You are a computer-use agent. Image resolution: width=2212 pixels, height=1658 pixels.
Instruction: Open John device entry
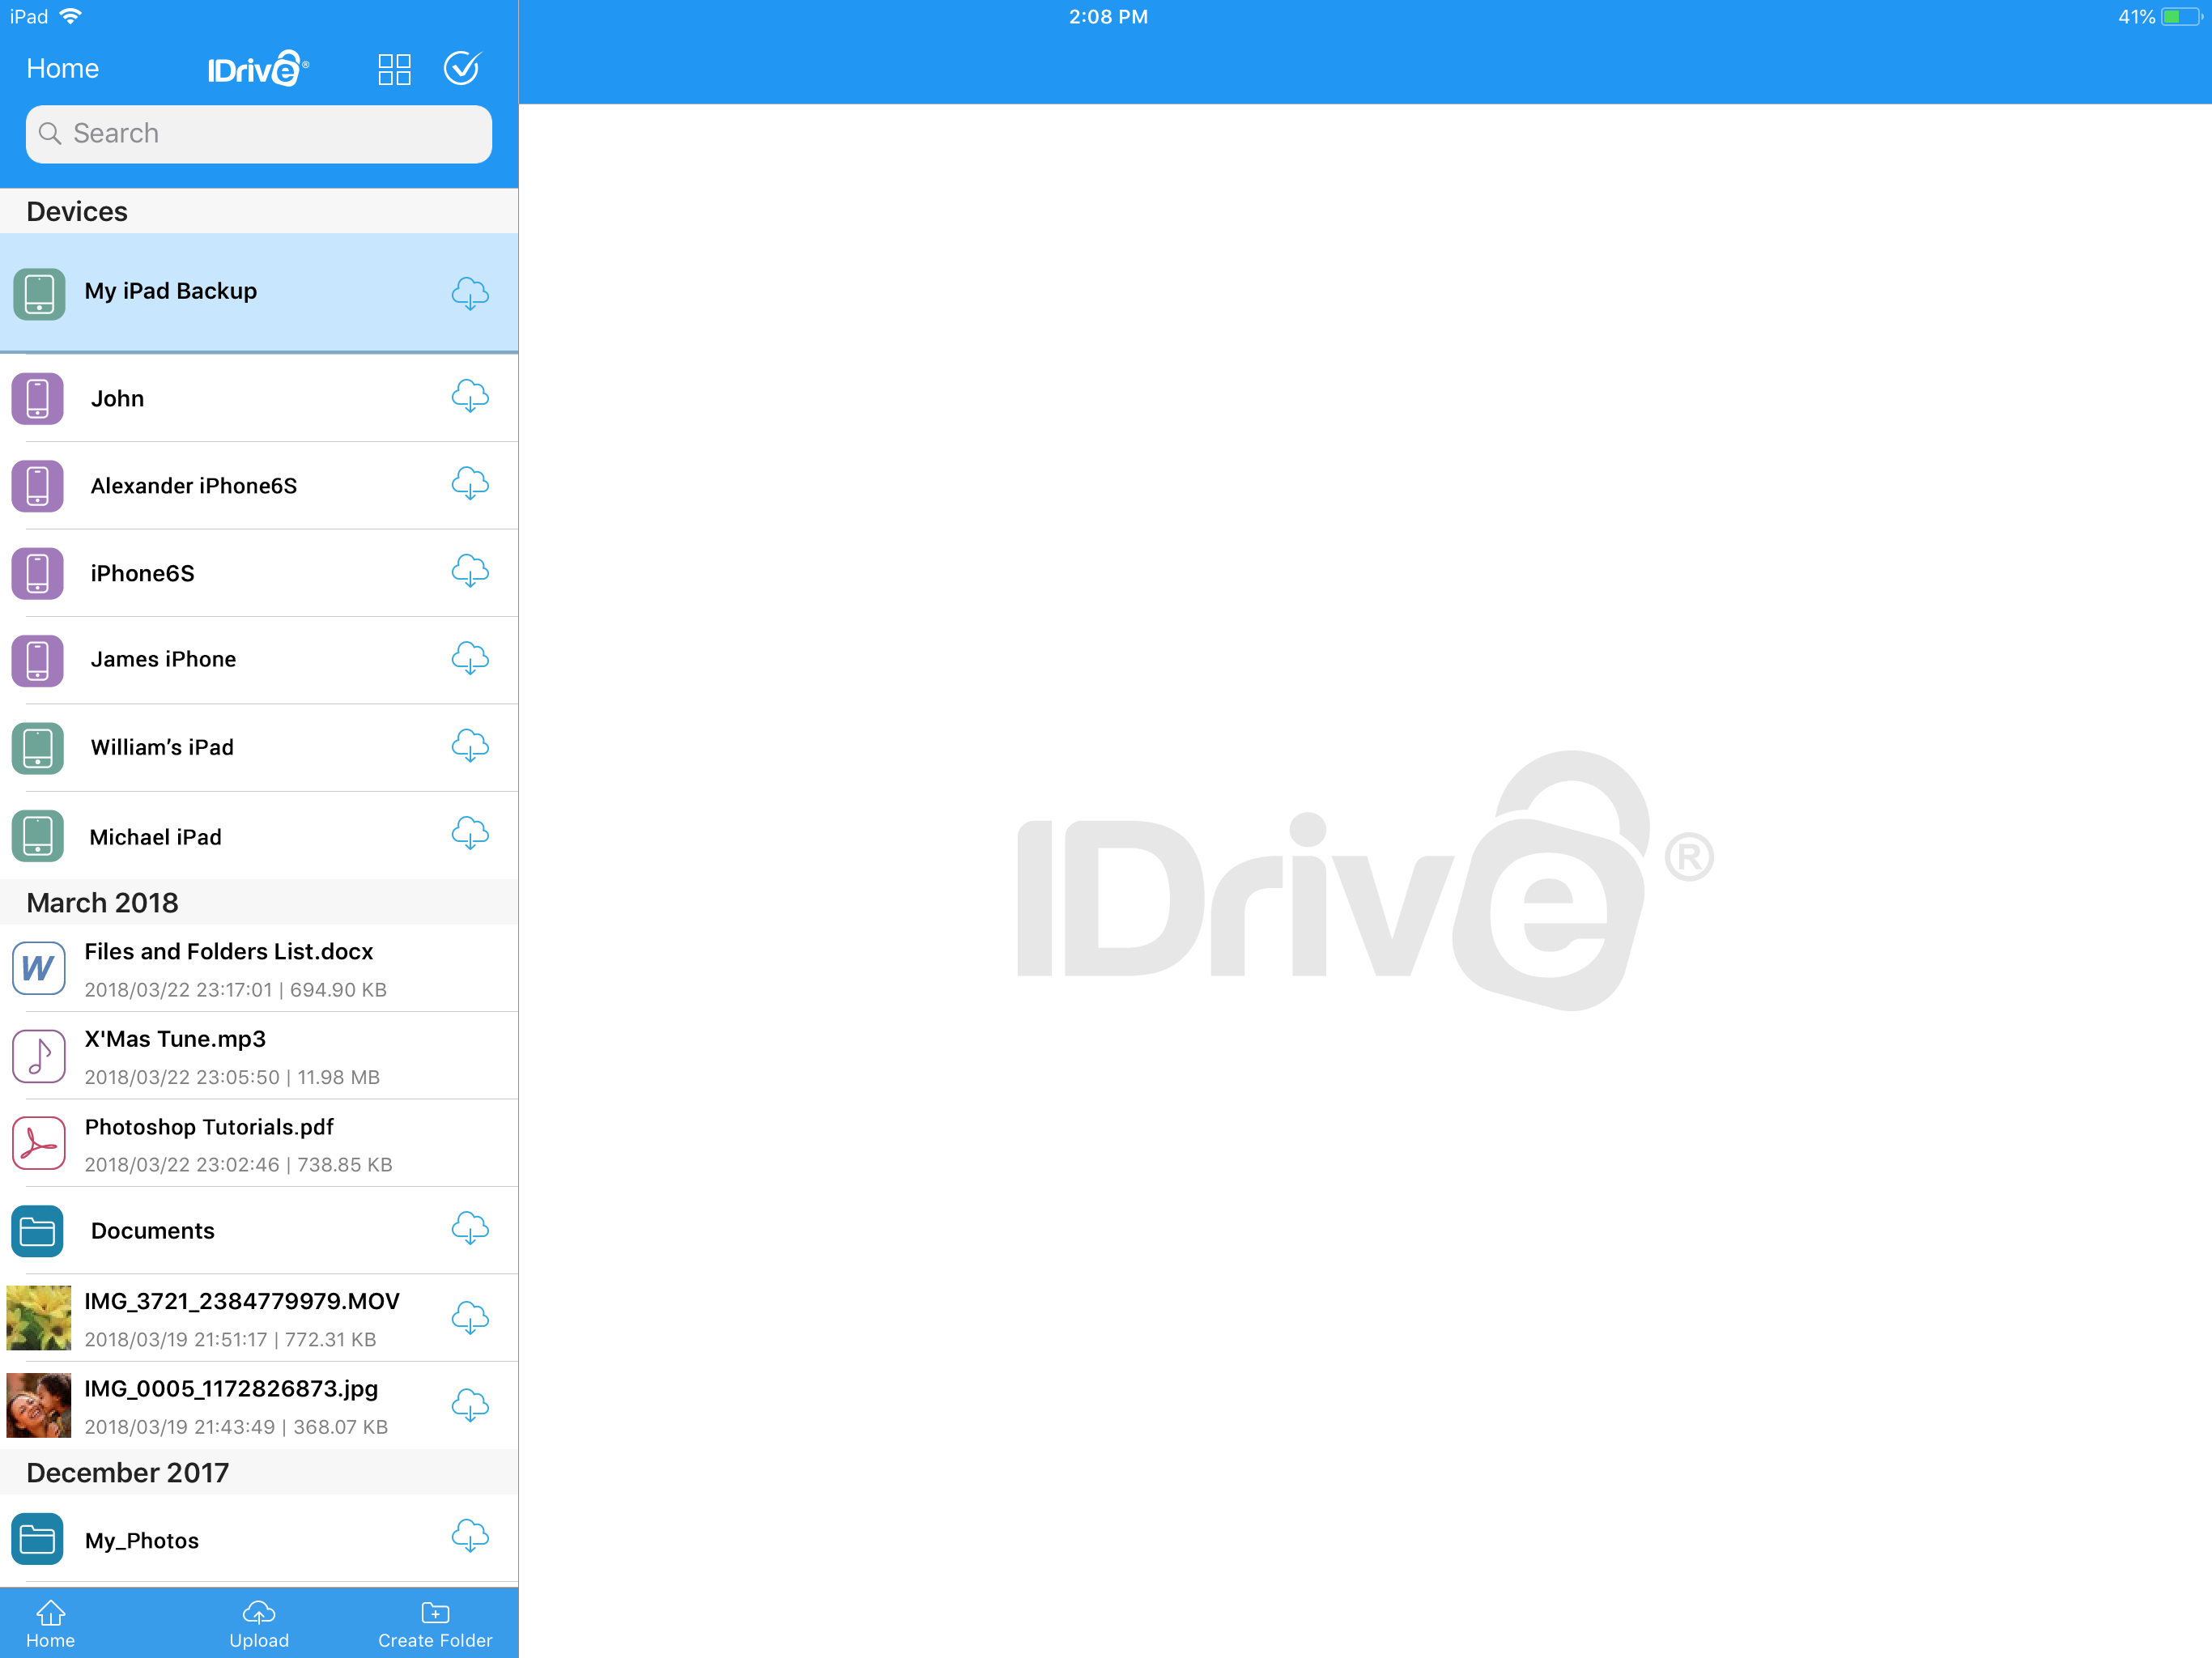tap(259, 398)
